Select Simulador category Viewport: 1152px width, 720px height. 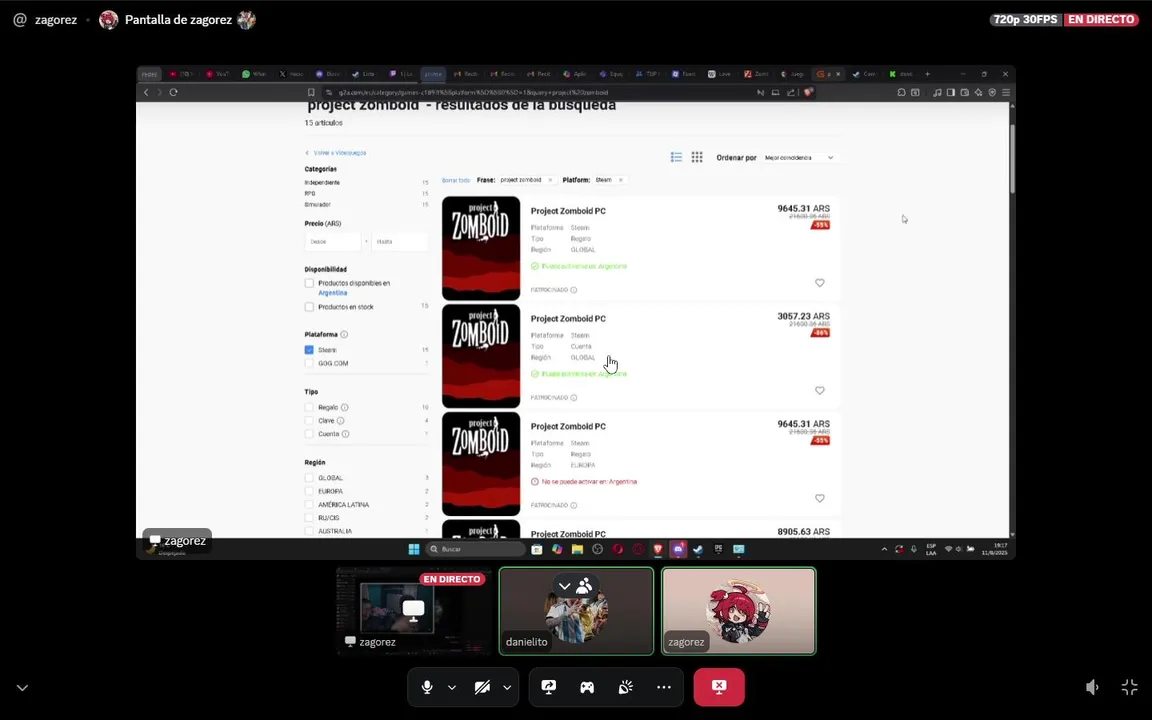(318, 204)
